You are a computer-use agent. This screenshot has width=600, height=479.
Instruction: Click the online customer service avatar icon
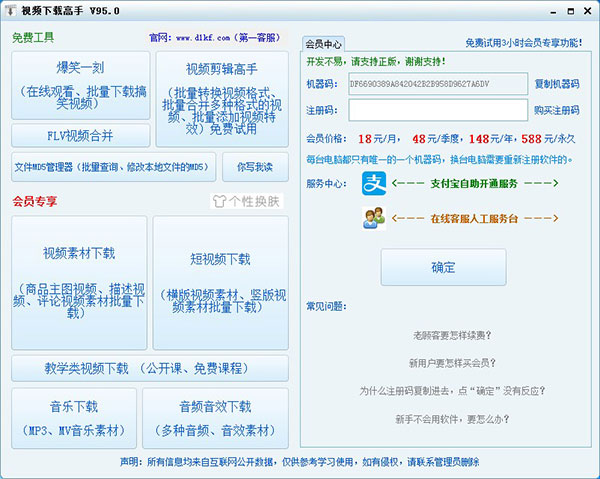pos(374,218)
